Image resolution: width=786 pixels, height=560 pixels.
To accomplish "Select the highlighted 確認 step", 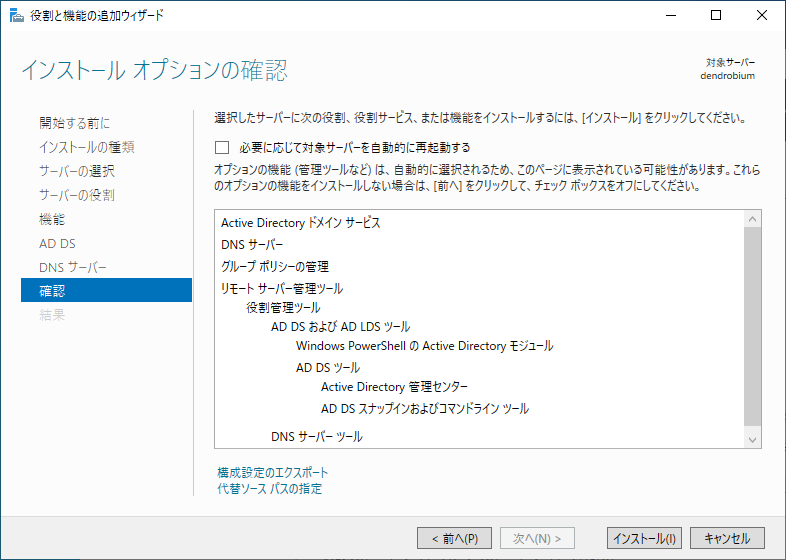I will pos(106,290).
